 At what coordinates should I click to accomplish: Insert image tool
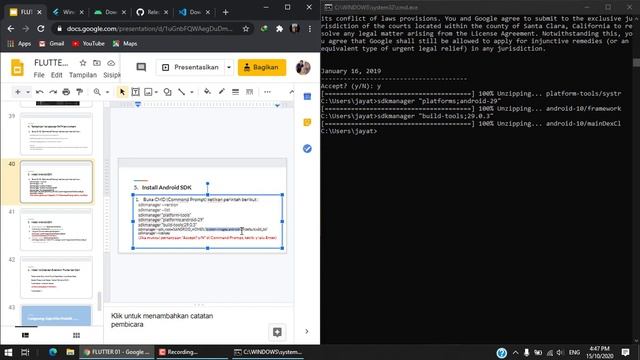point(148,92)
